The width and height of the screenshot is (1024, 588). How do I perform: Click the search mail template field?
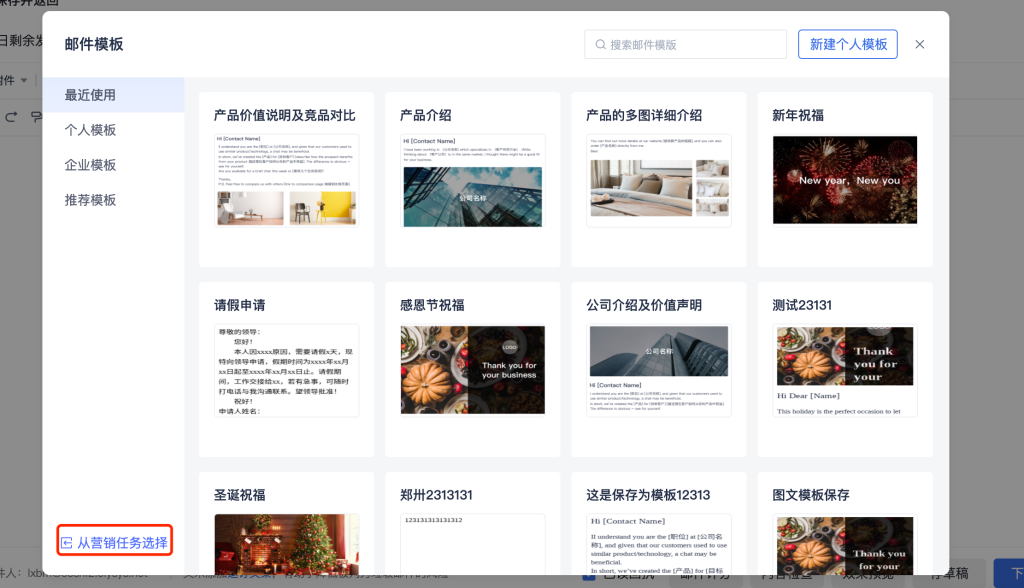[685, 44]
